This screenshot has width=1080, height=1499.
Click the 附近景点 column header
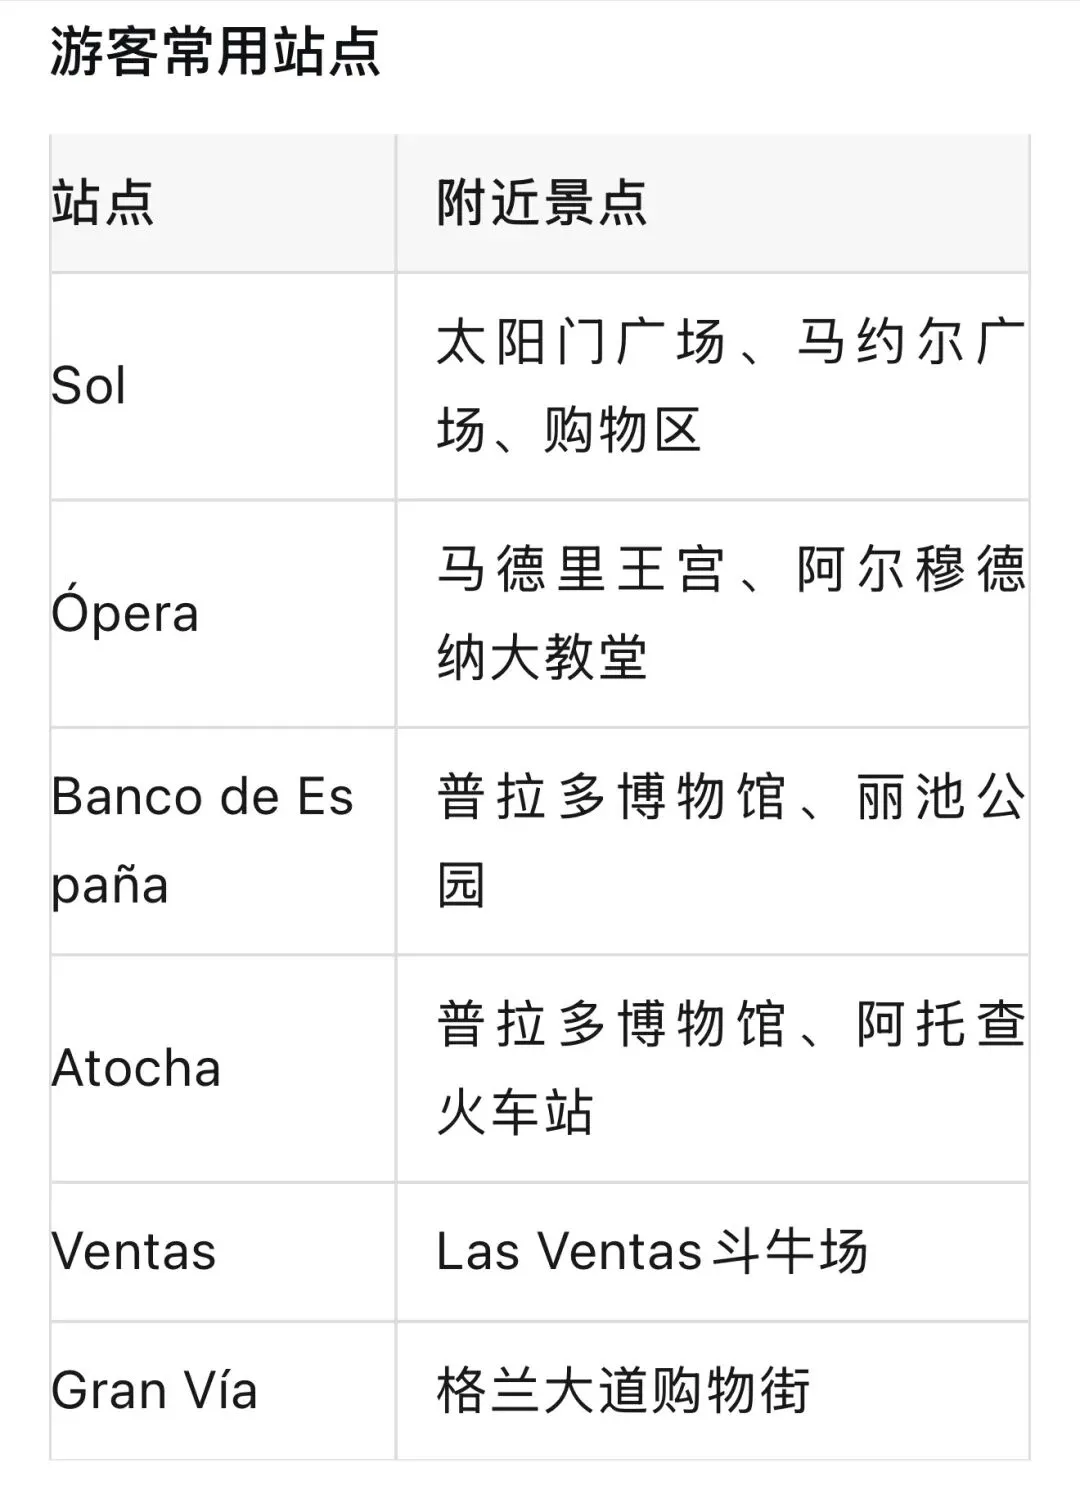point(713,203)
